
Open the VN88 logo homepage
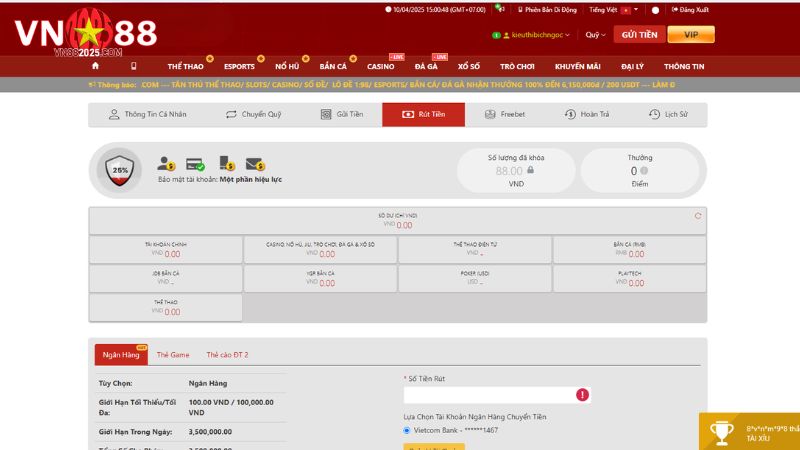[86, 33]
